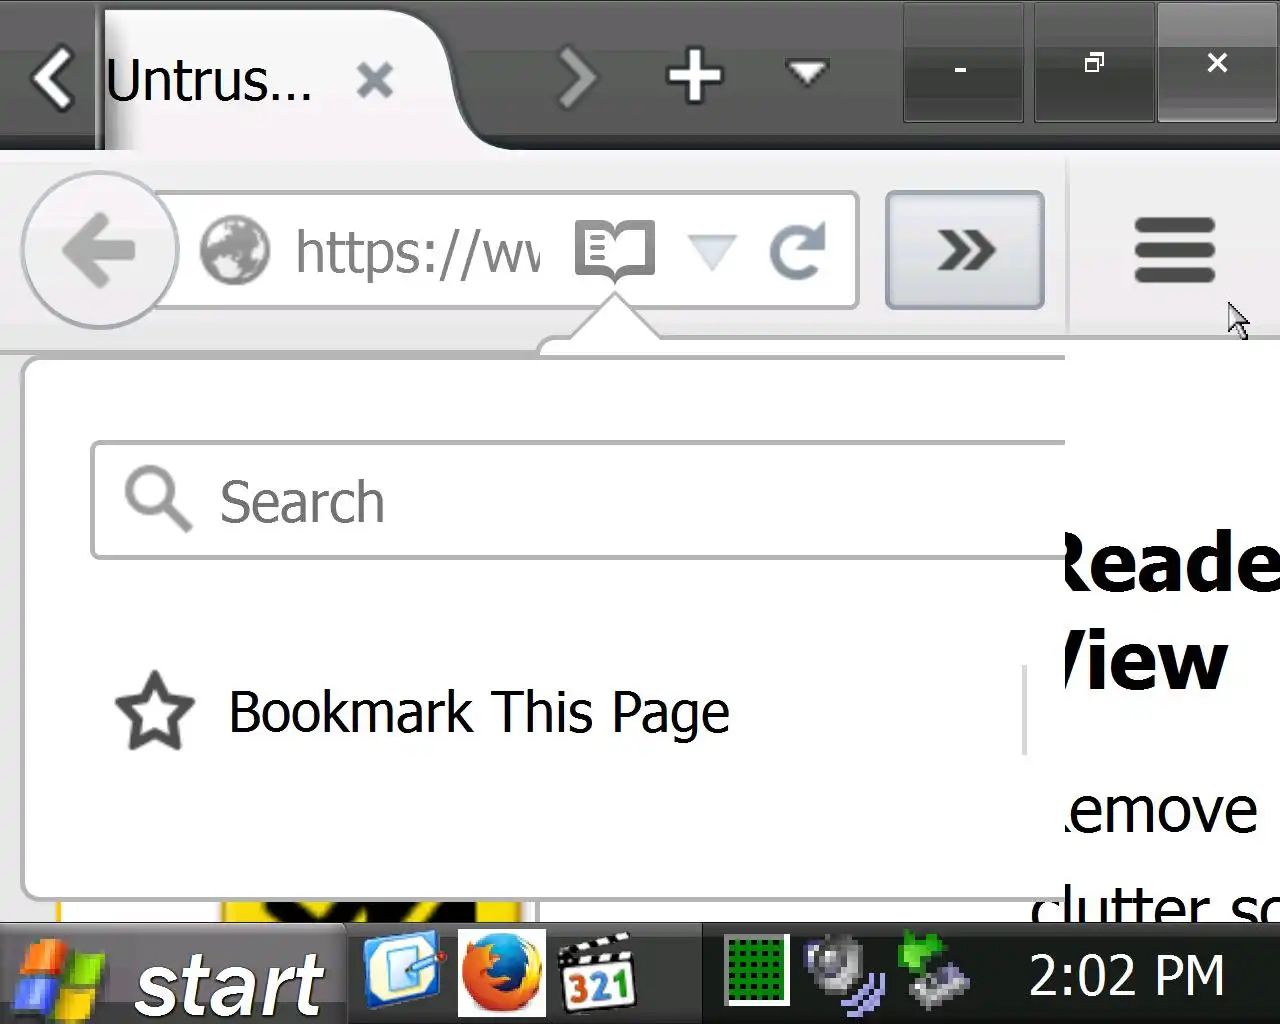Focus the Search field in panel
The height and width of the screenshot is (1024, 1280).
[x=578, y=500]
